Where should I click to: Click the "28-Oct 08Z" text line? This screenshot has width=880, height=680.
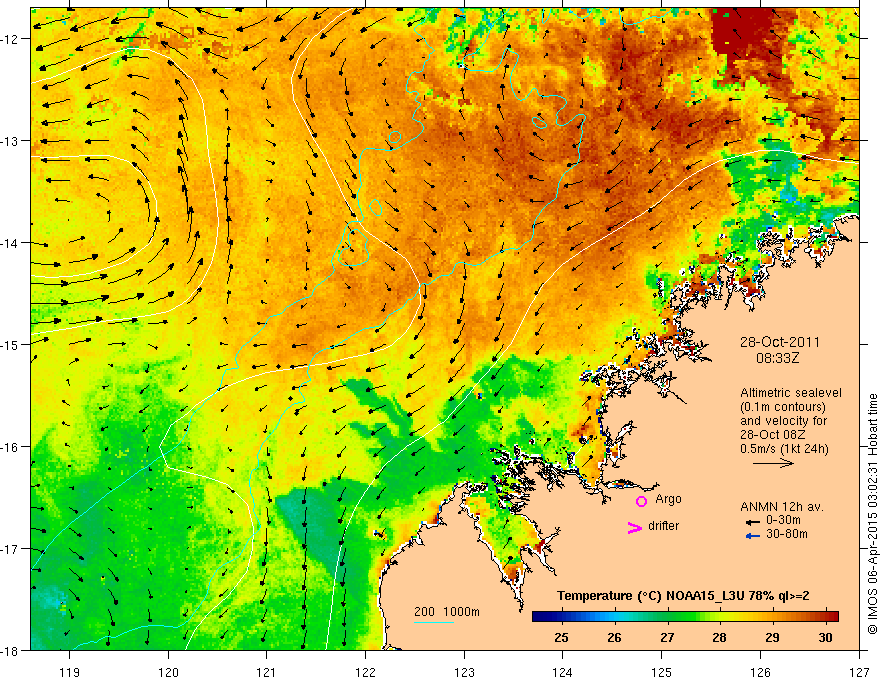click(774, 434)
